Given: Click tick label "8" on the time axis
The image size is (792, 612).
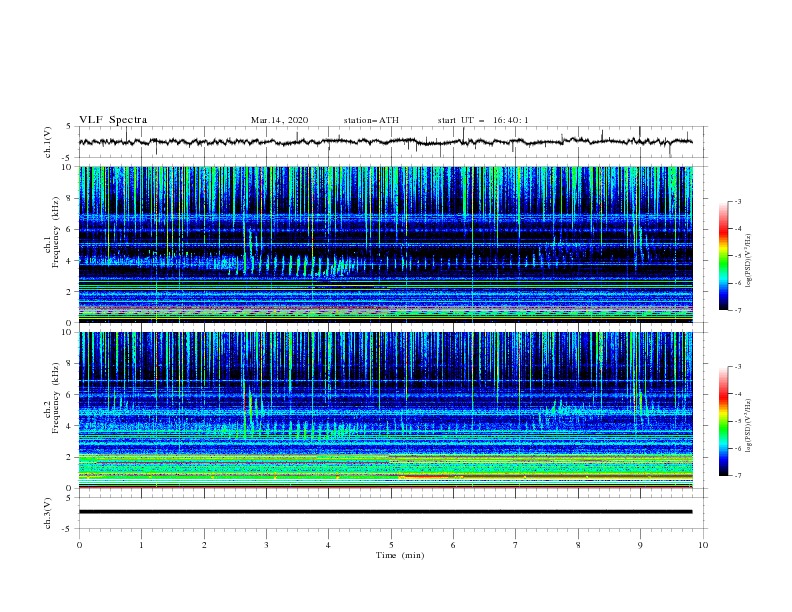Looking at the screenshot, I should (x=578, y=545).
